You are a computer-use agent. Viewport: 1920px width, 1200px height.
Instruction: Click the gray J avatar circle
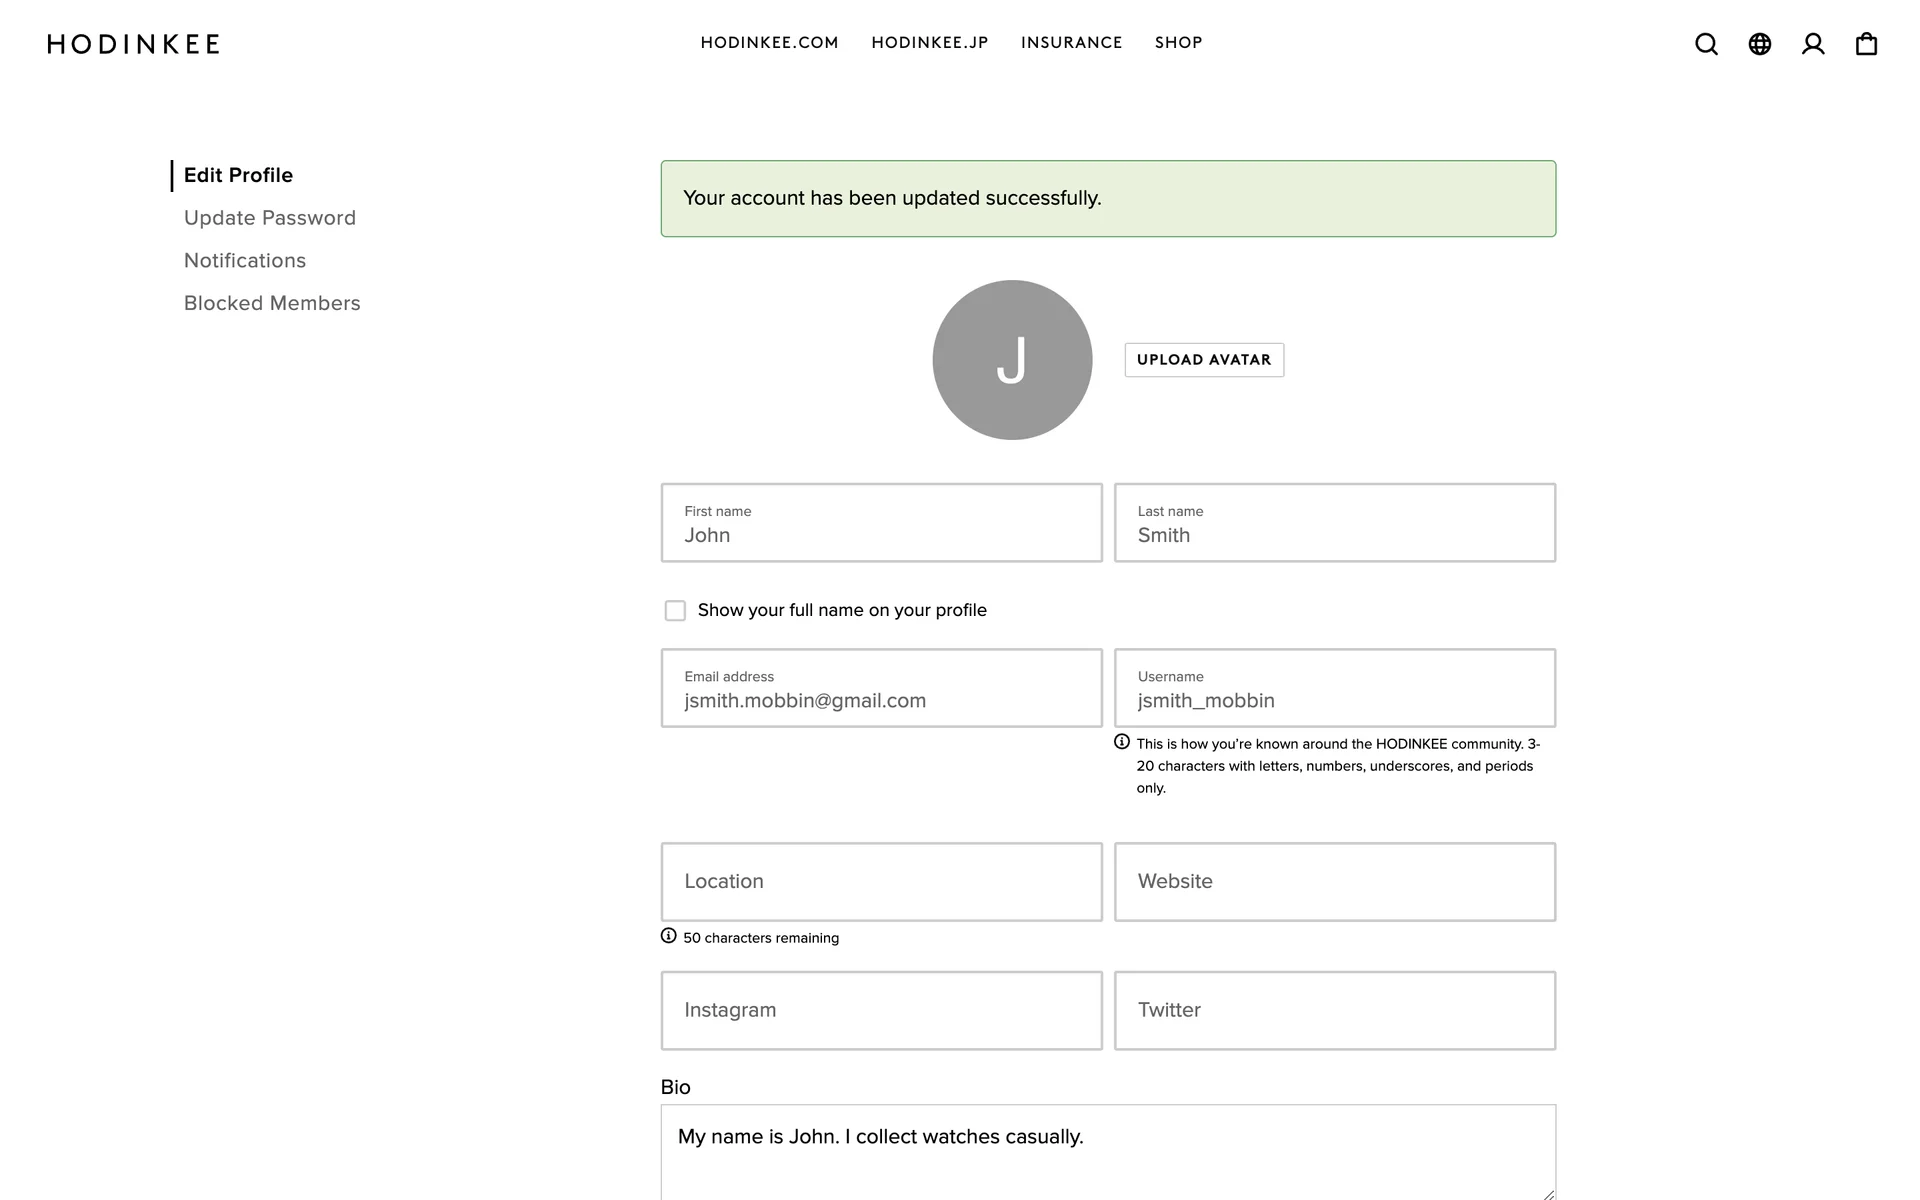(1012, 360)
